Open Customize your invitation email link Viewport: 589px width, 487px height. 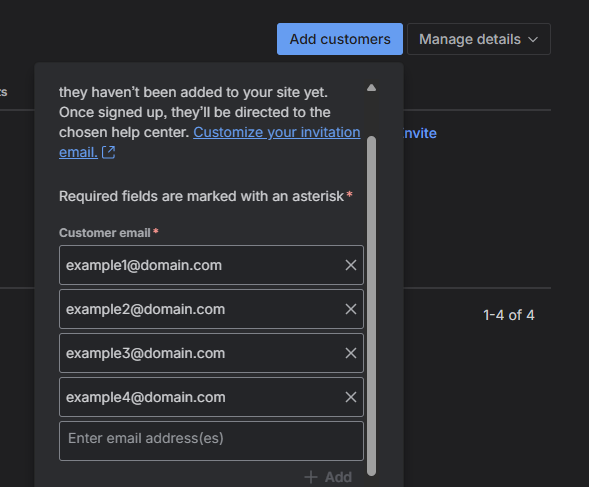click(x=277, y=133)
